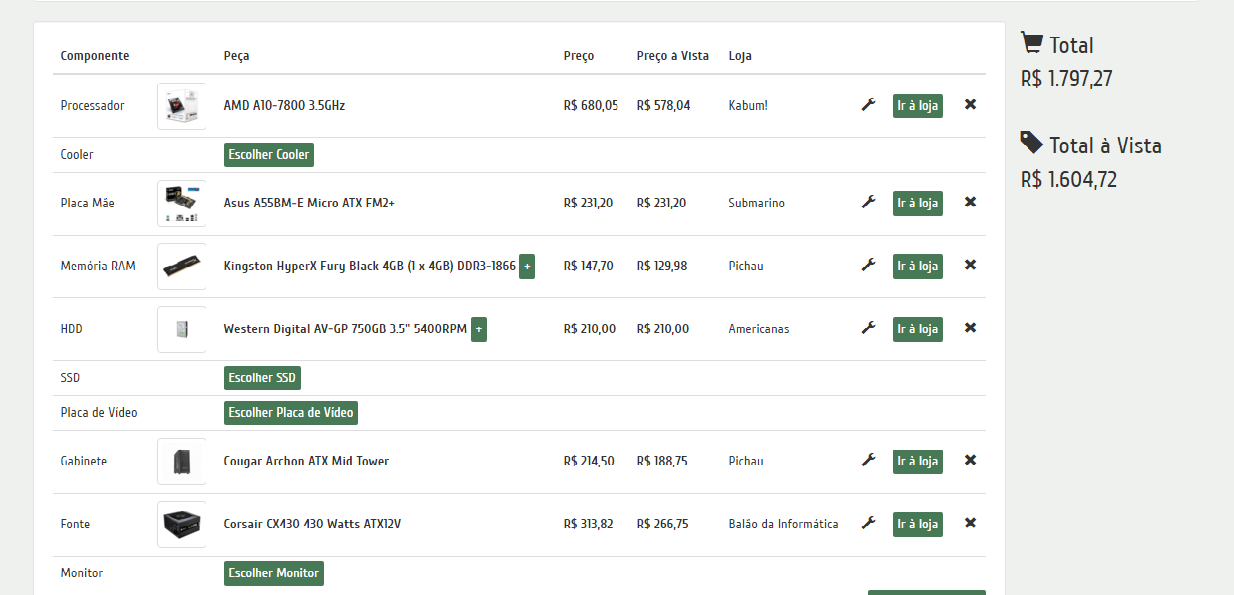Screen dimensions: 1234x595
Task: Click the Preço a Vista column header
Action: pyautogui.click(x=673, y=56)
